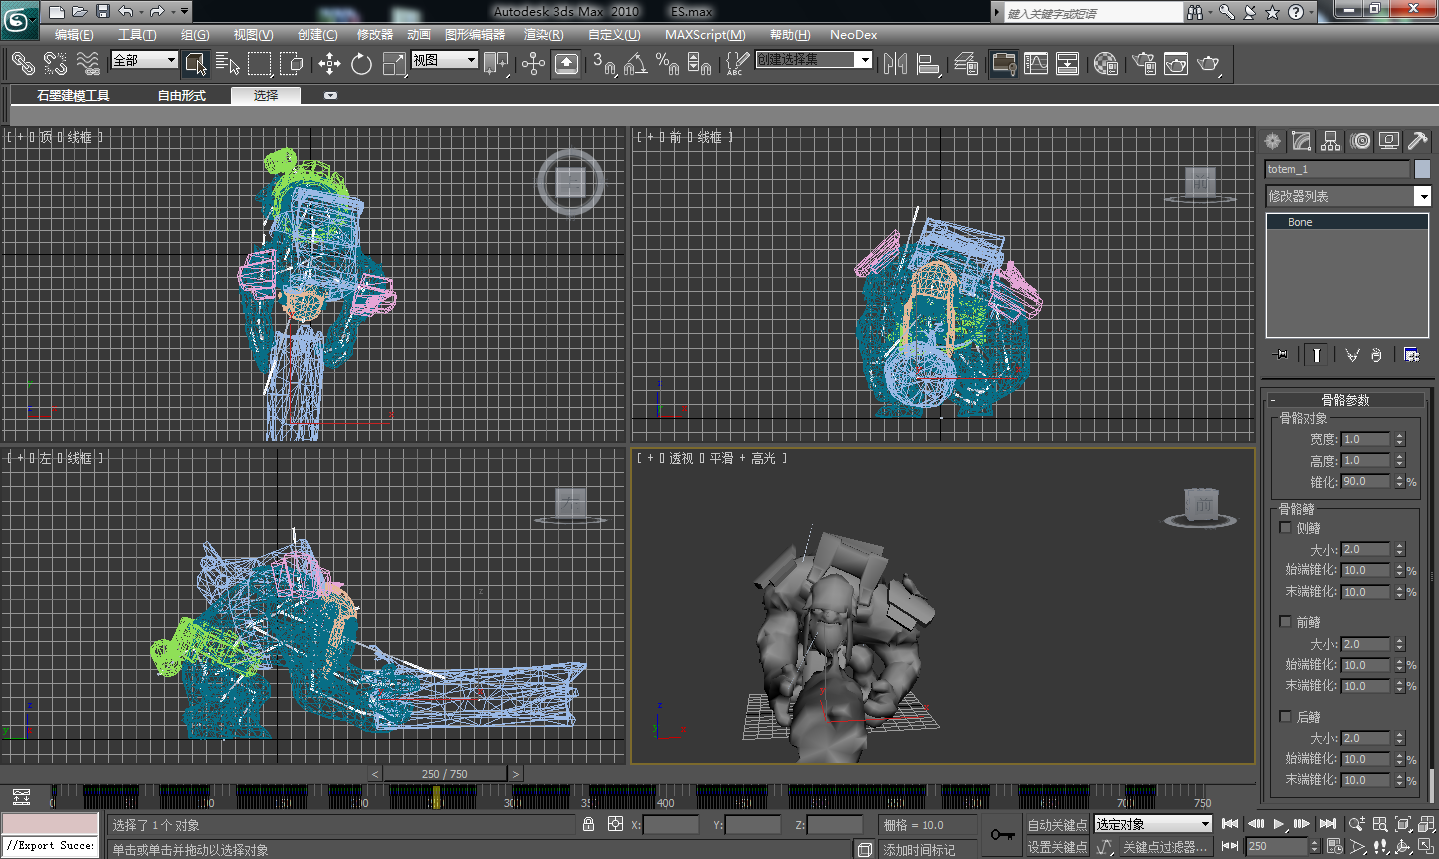The width and height of the screenshot is (1439, 859).
Task: Click the Configure Modifier Sets icon
Action: (x=1411, y=355)
